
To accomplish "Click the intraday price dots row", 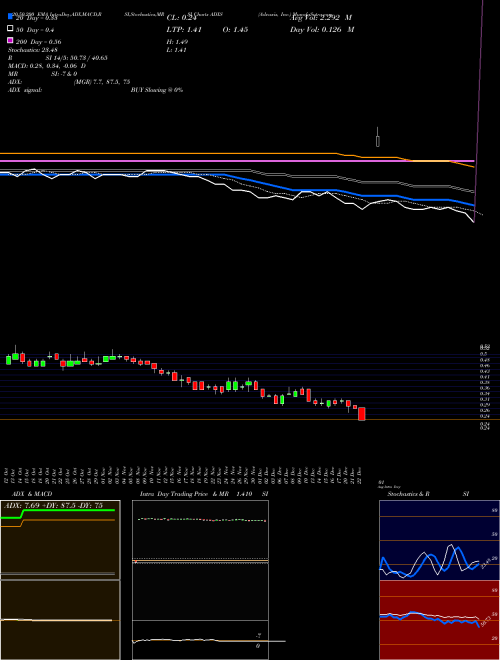I will tap(202, 520).
